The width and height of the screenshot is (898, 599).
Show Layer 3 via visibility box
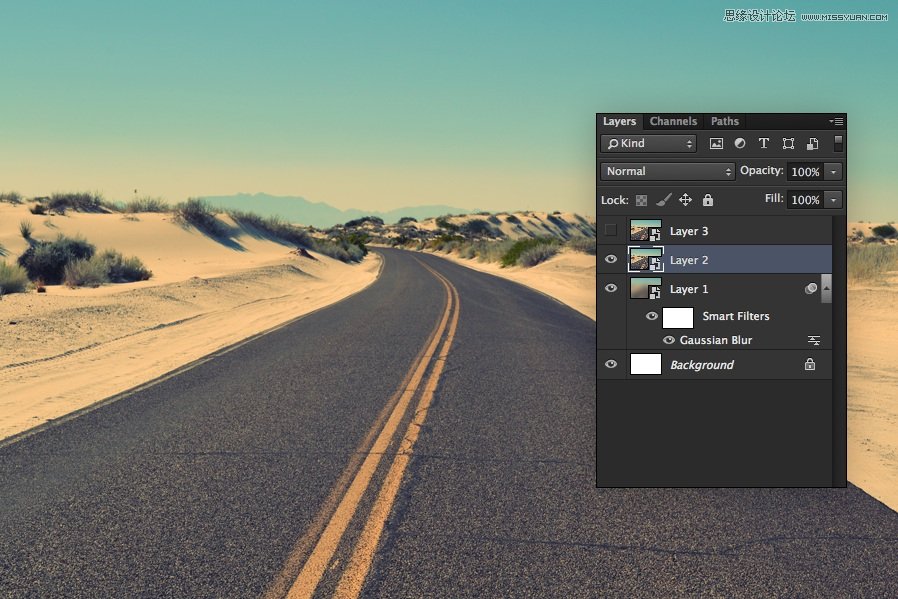coord(611,231)
